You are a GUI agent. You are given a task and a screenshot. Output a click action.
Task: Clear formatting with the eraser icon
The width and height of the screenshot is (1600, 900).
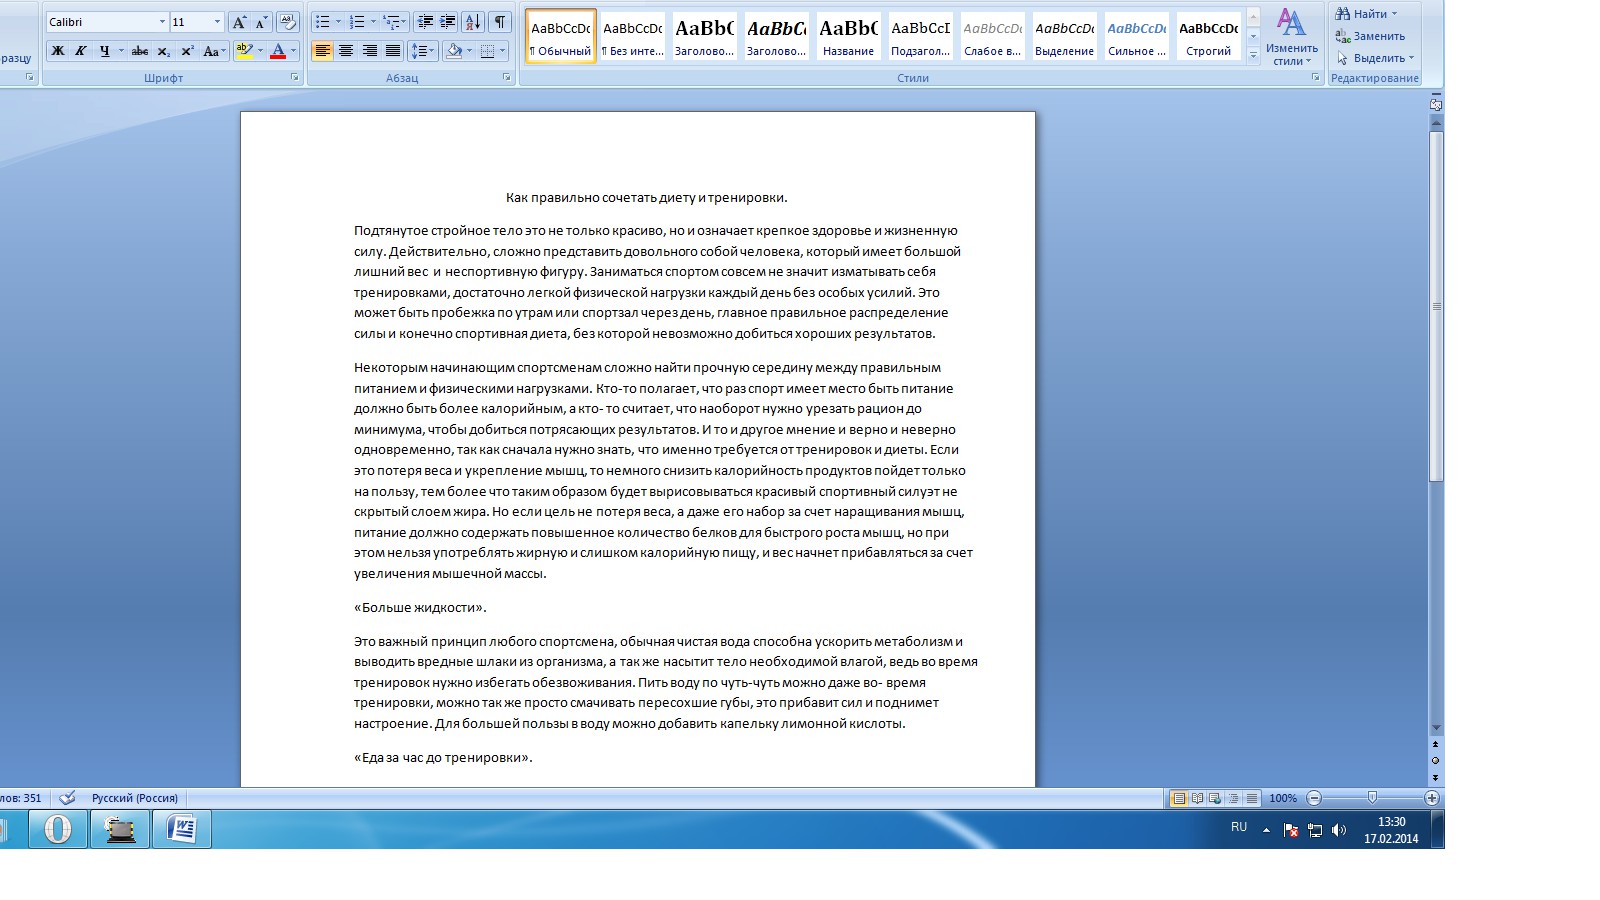288,22
